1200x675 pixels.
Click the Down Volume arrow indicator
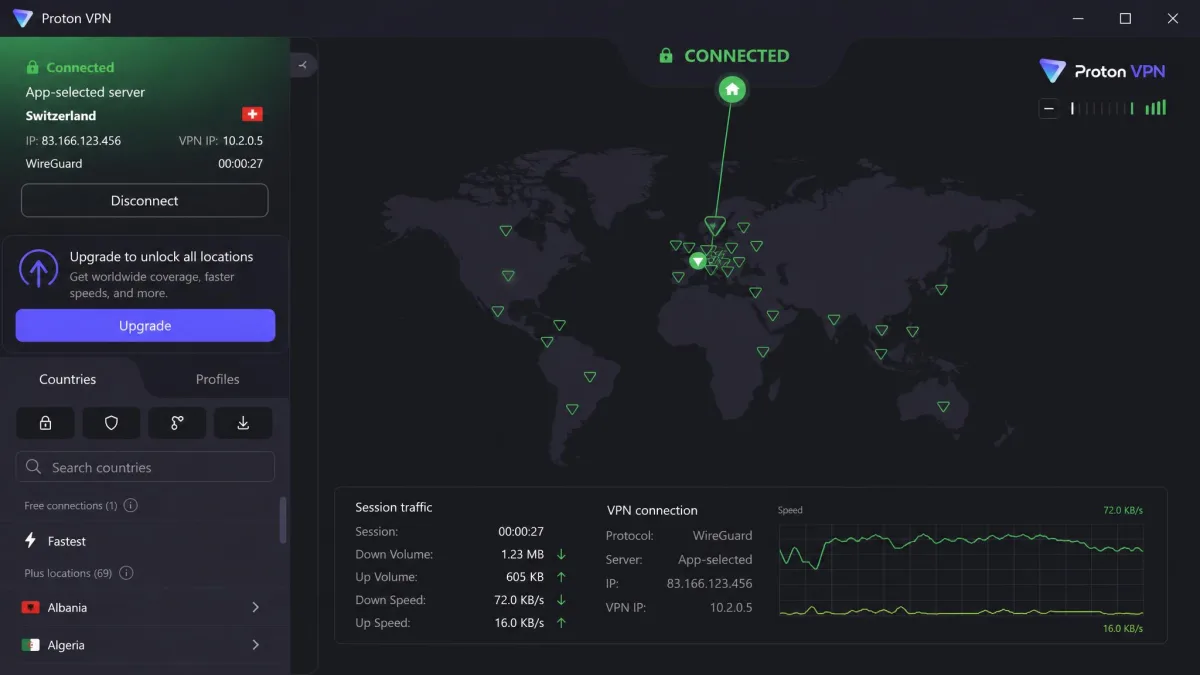pos(561,554)
